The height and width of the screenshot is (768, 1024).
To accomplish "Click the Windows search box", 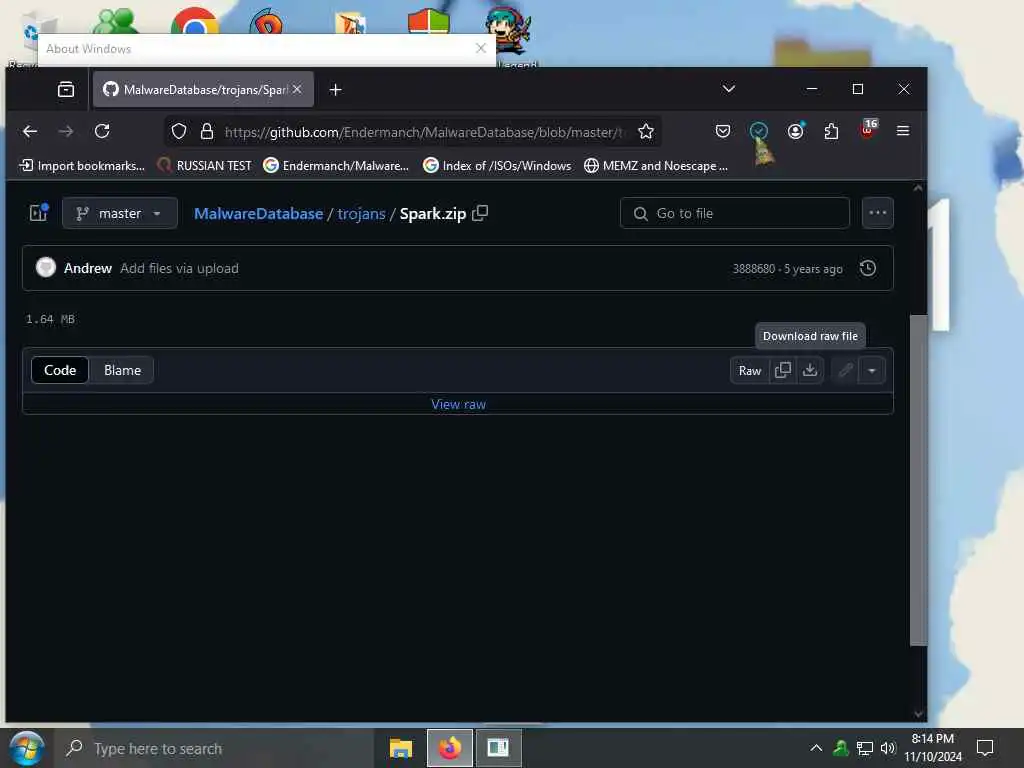I will pyautogui.click(x=213, y=748).
